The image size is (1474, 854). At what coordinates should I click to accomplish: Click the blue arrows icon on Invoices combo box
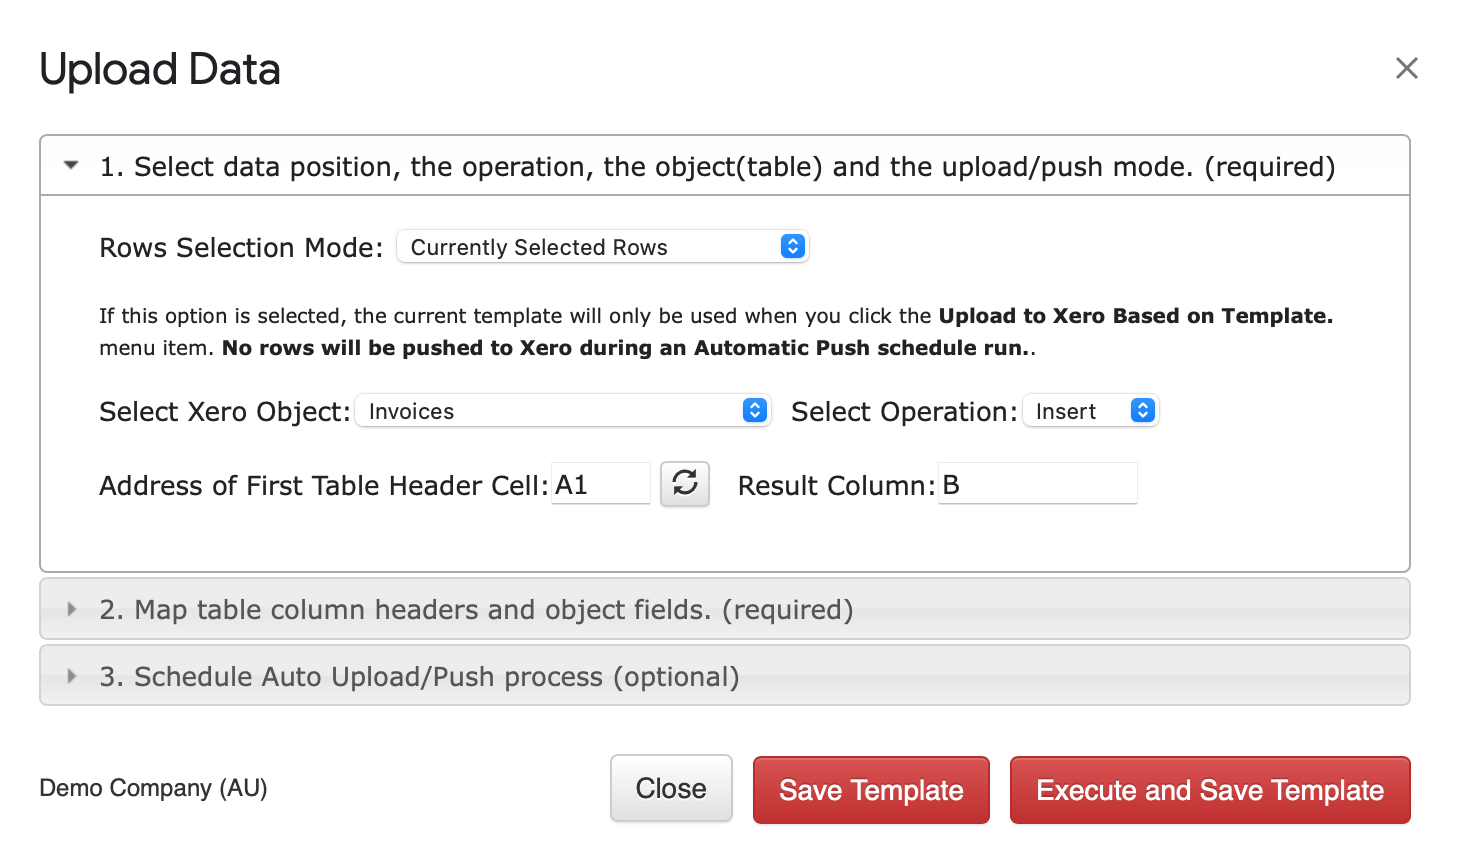[x=755, y=410]
